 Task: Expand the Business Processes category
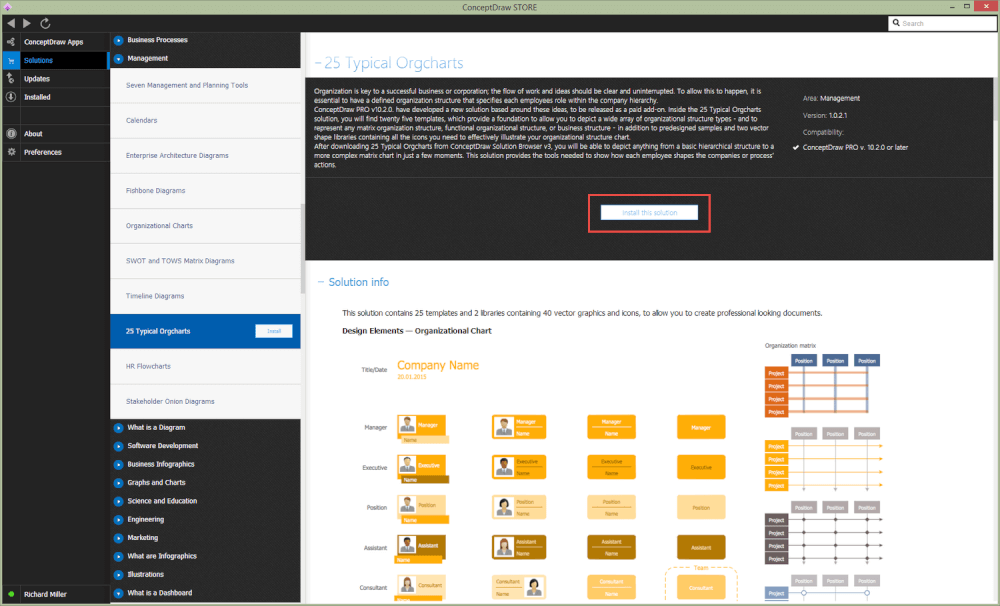[x=119, y=40]
